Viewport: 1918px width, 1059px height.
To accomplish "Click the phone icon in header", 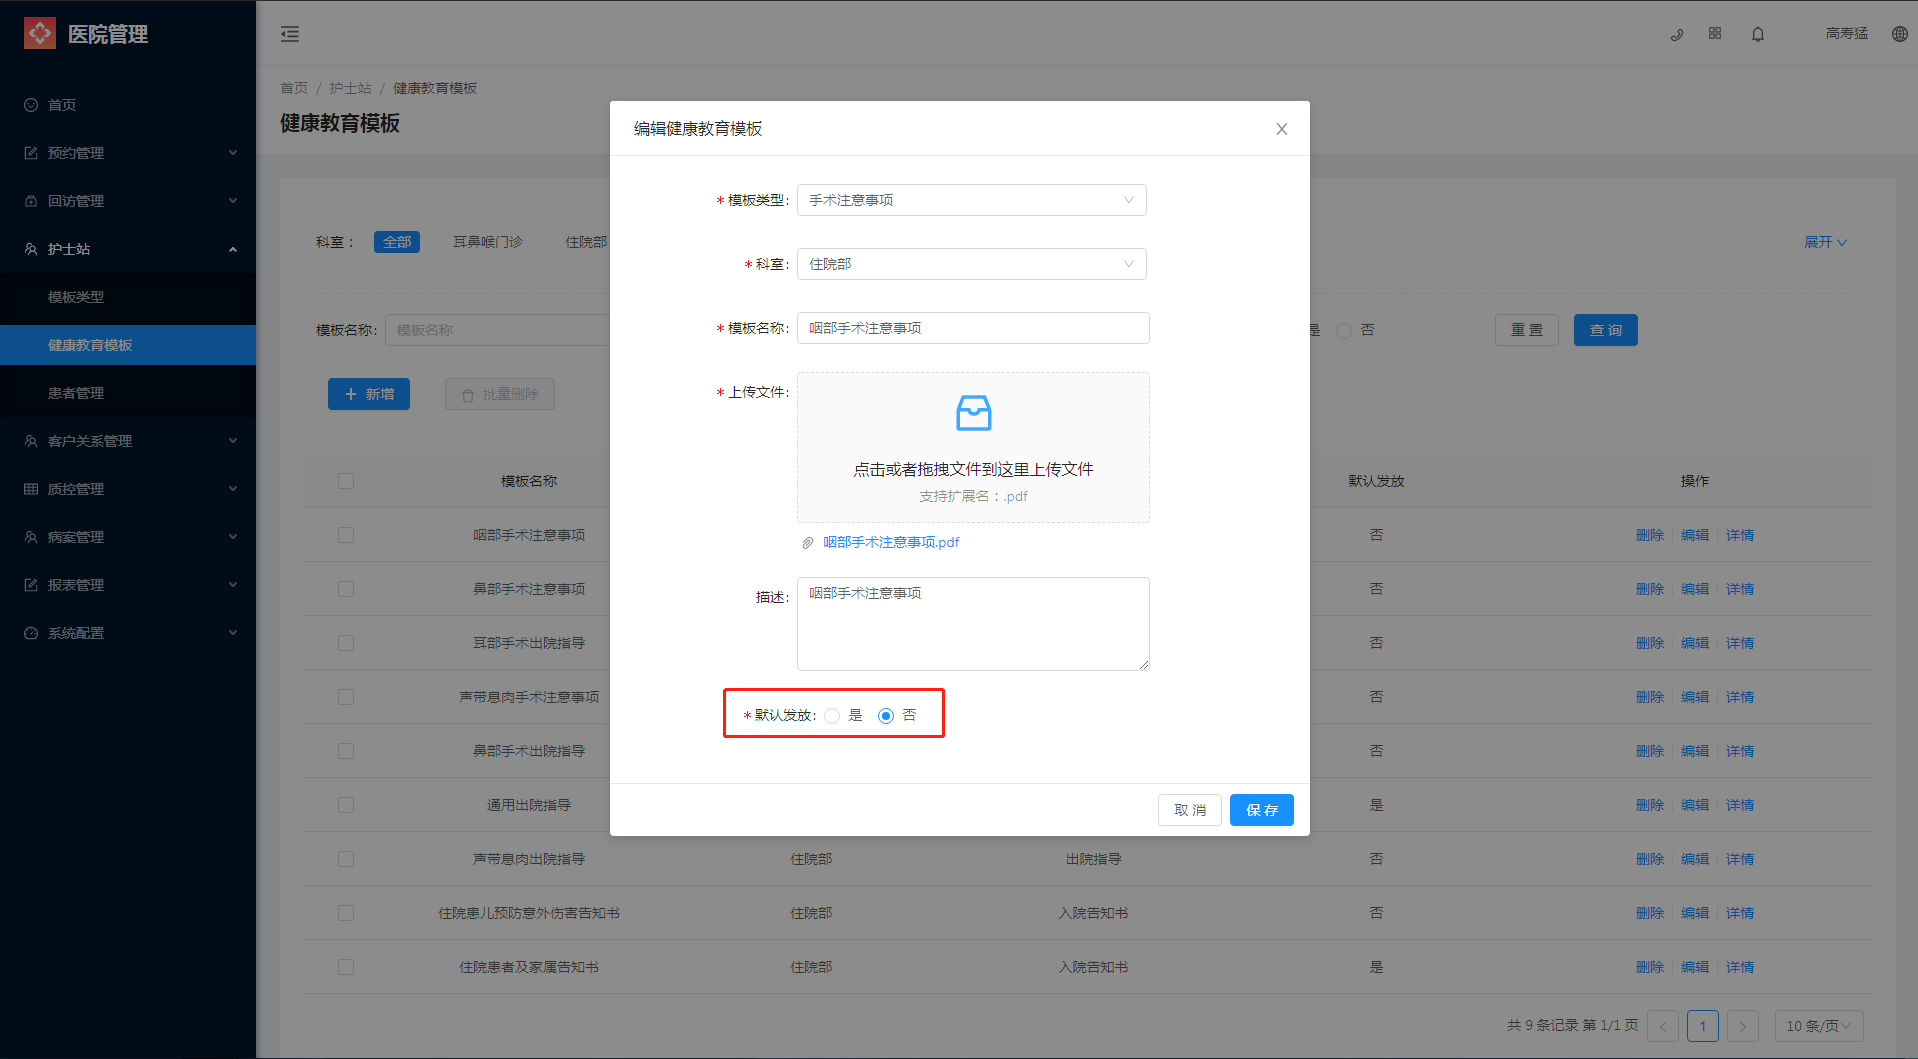I will [x=1677, y=34].
